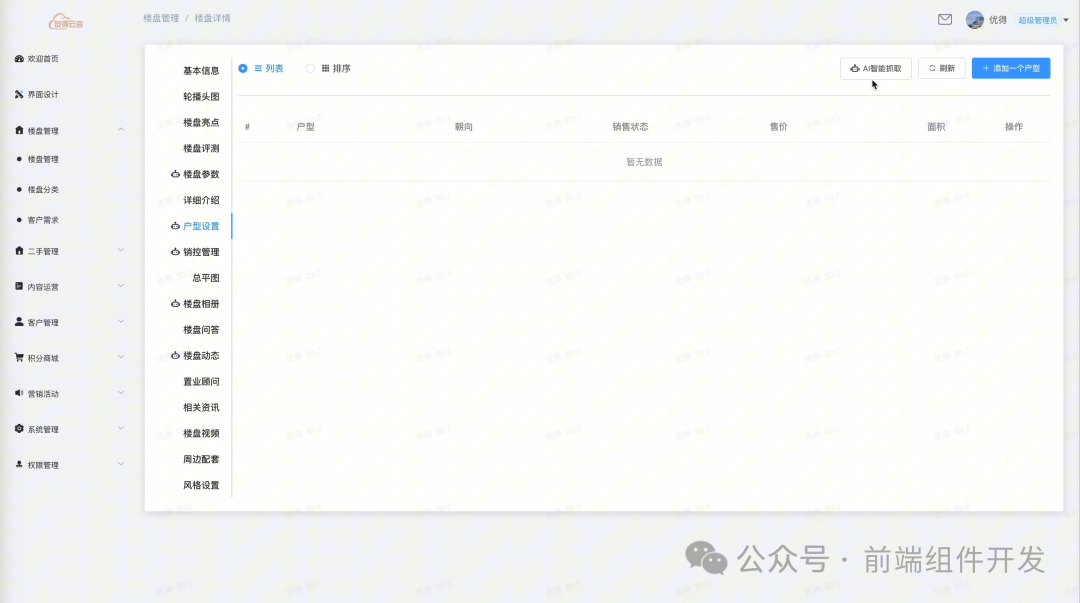
Task: Click the robot icon beside 楼盘动态
Action: point(175,355)
